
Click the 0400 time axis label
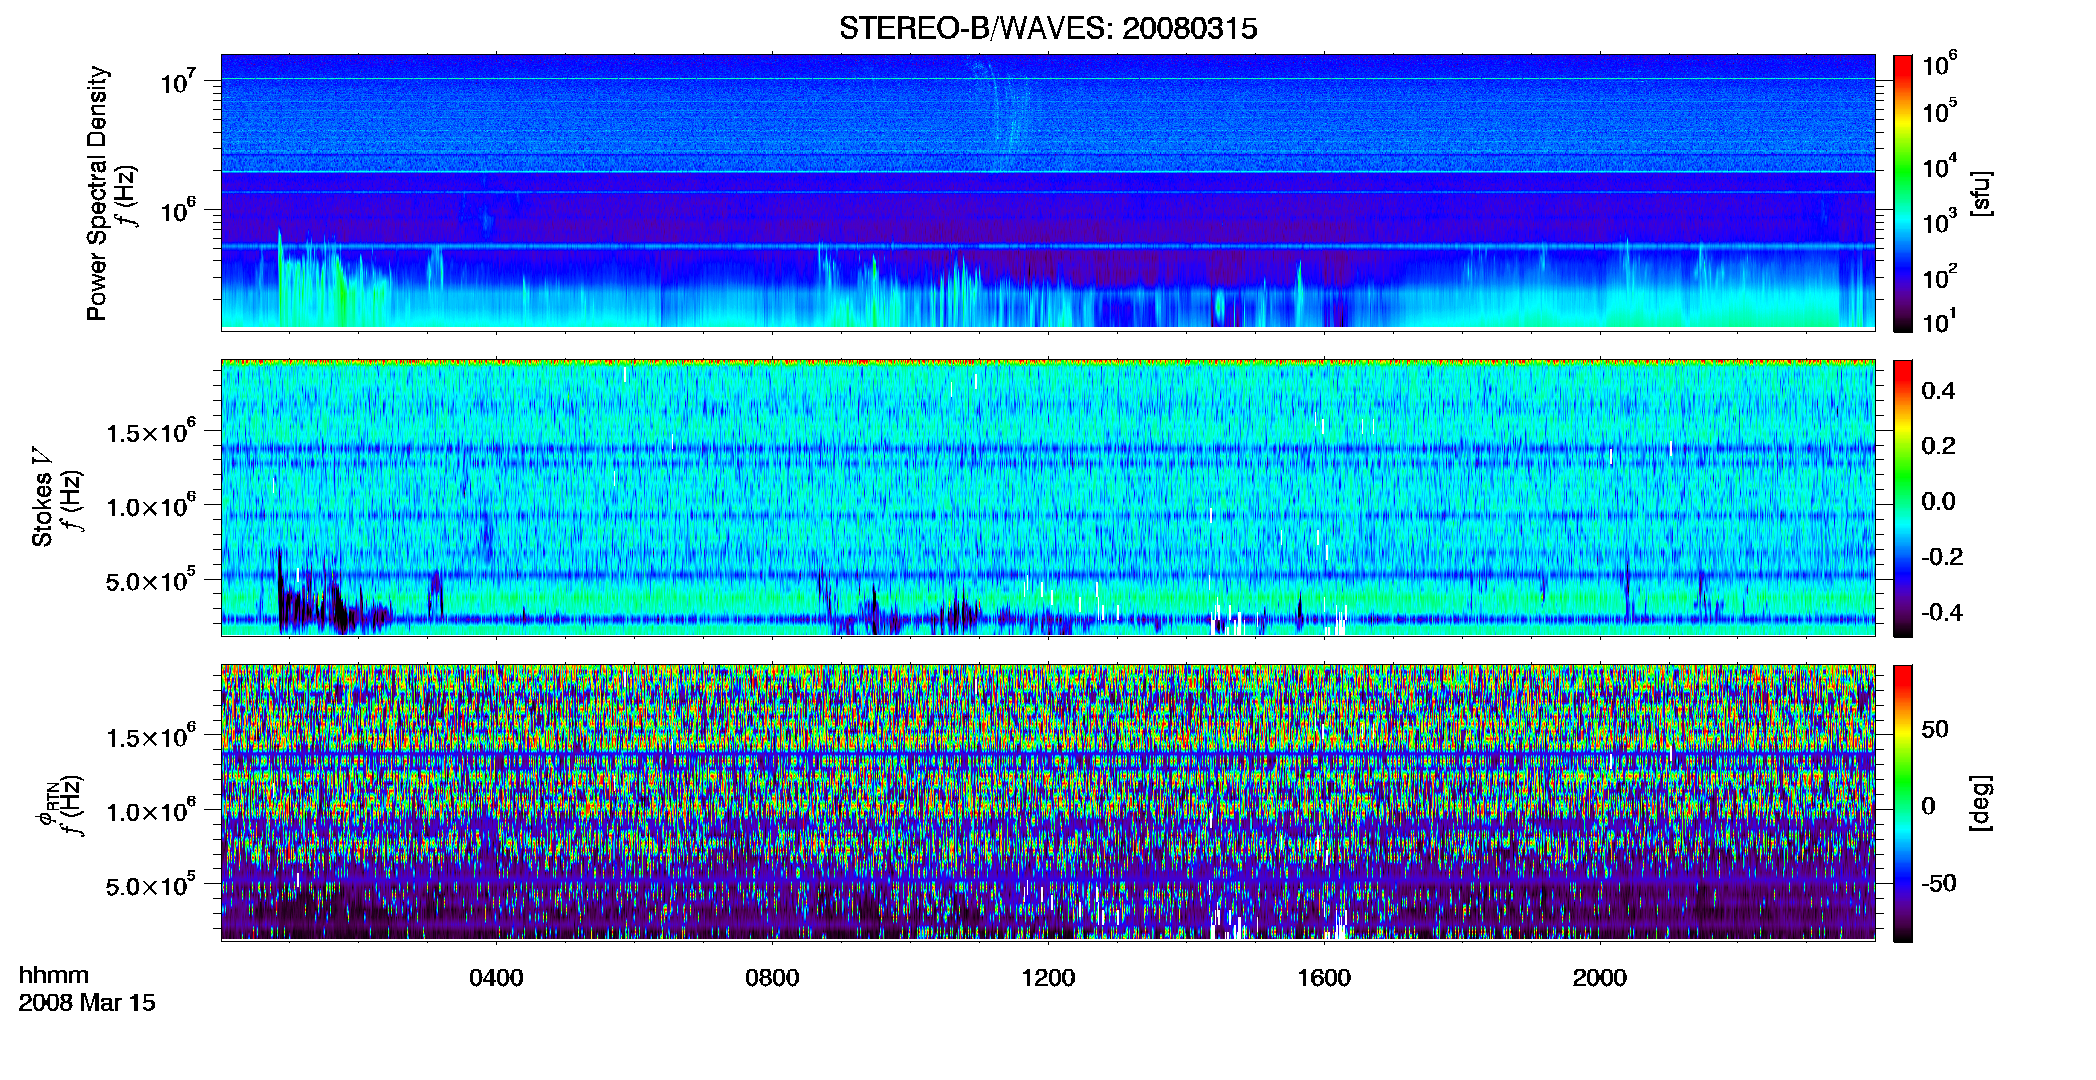(496, 977)
